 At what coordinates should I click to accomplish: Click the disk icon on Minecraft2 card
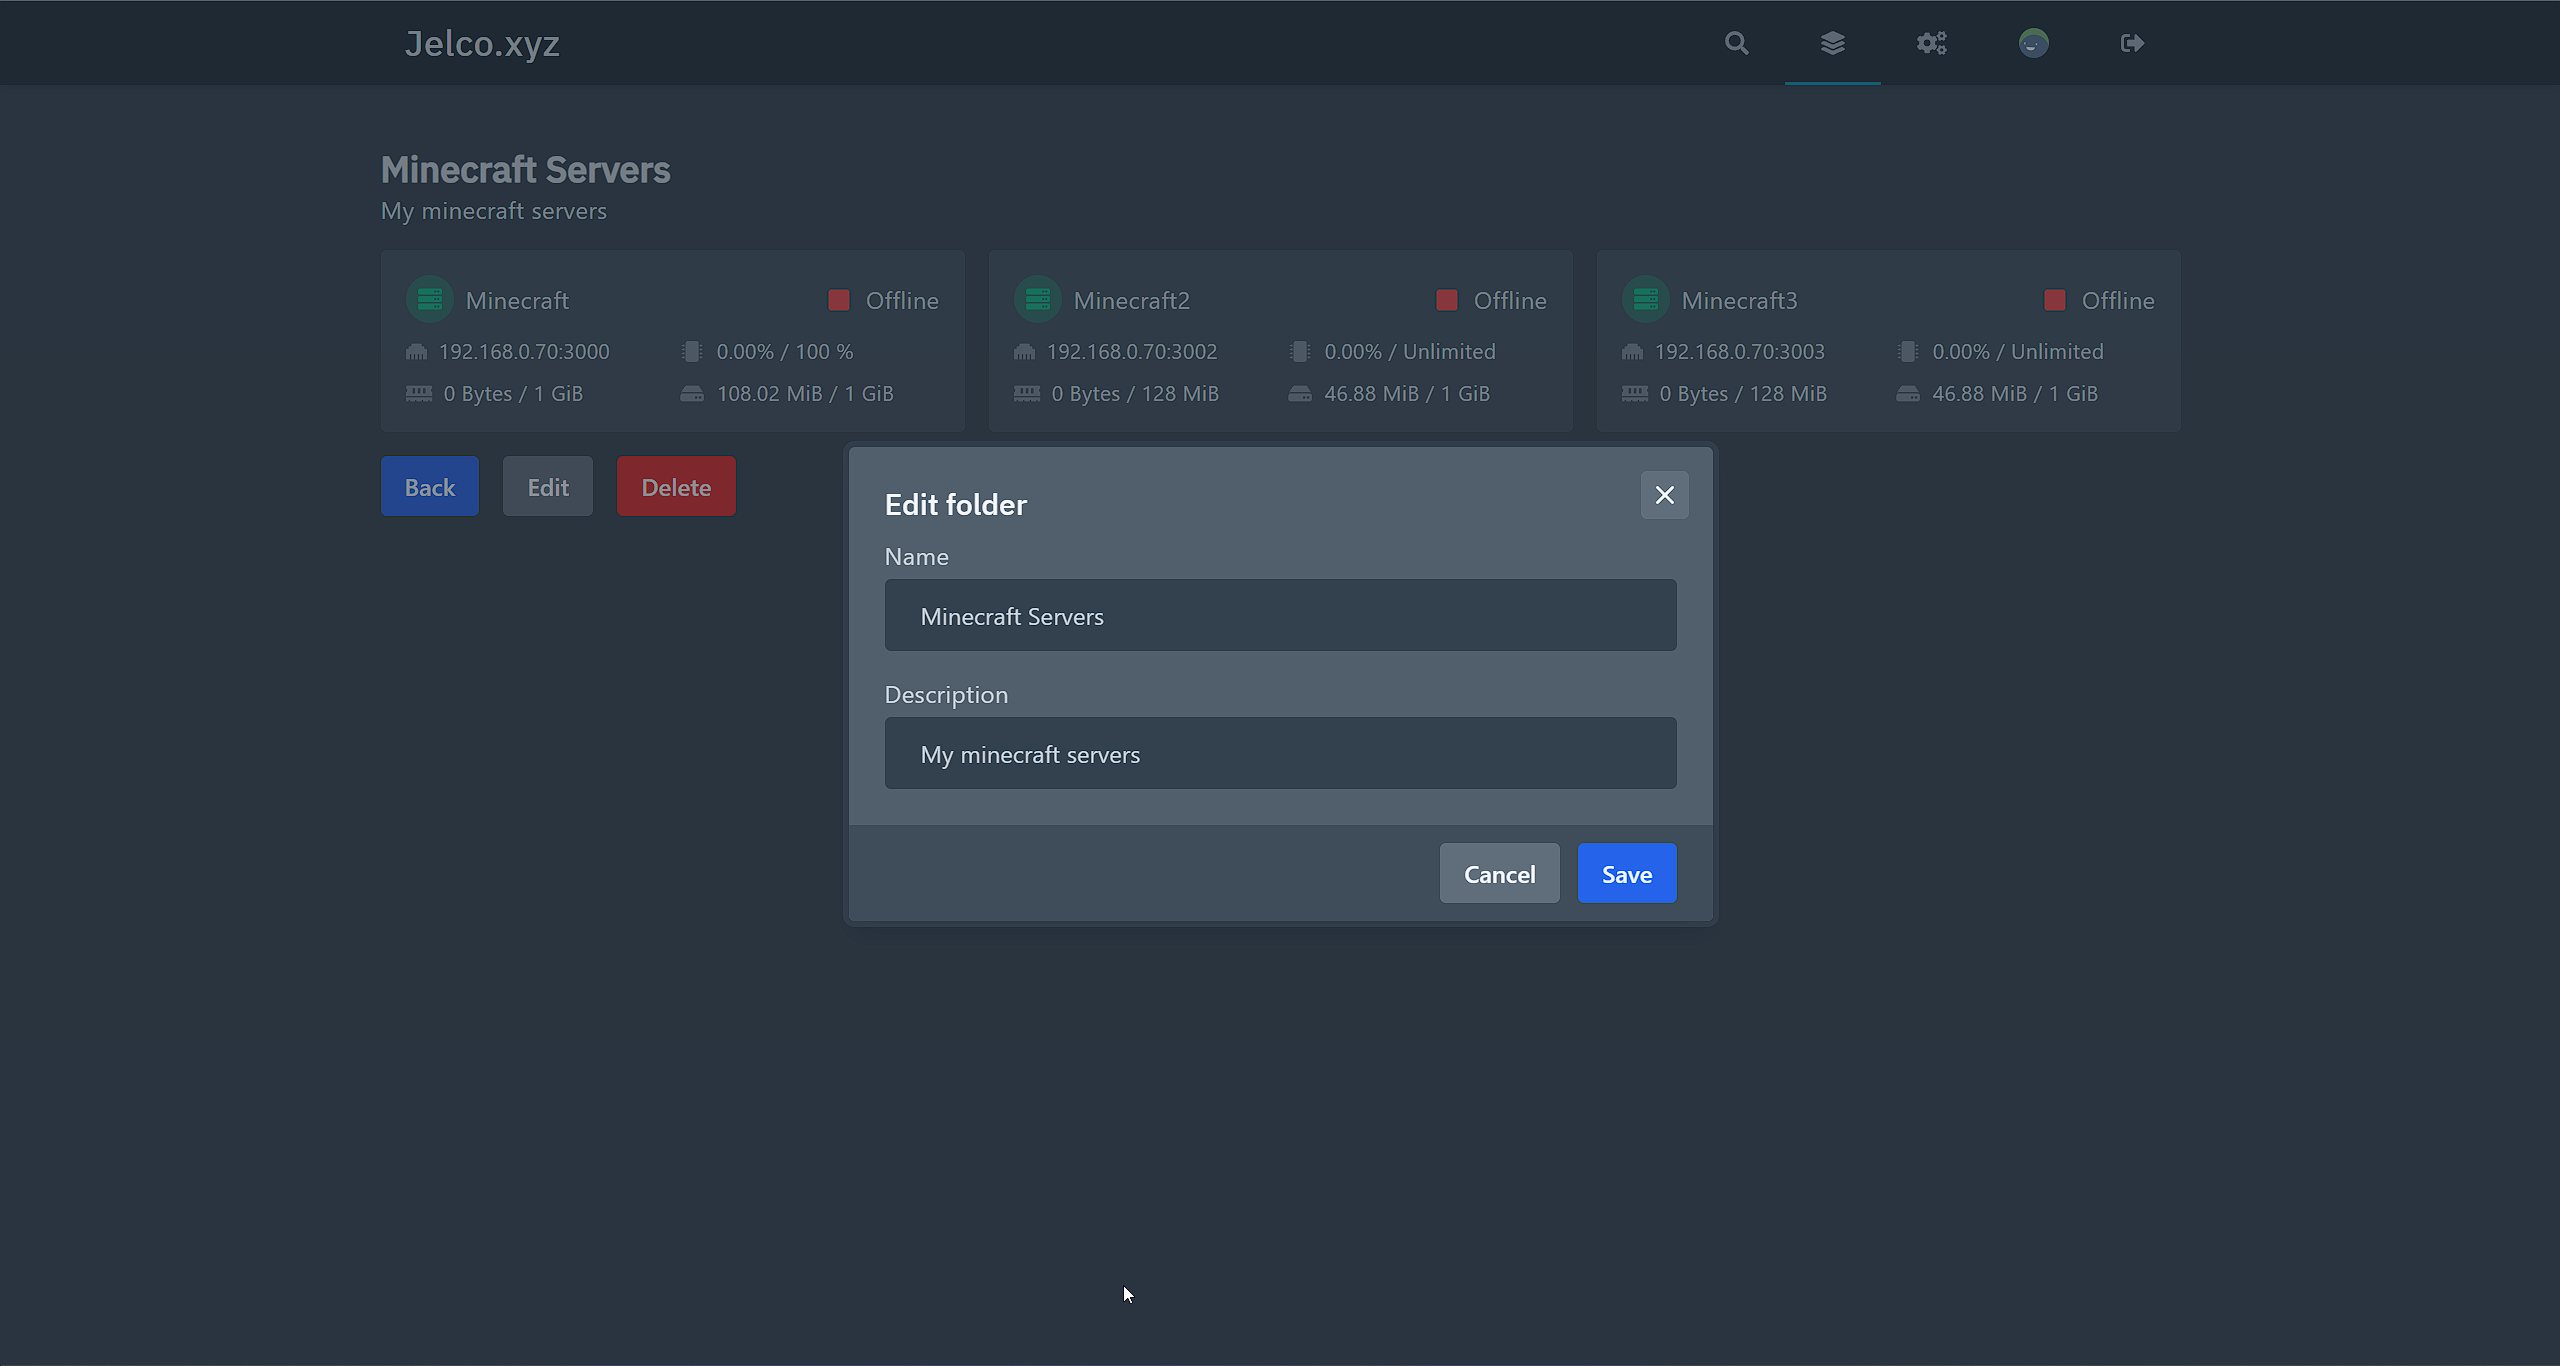coord(1300,394)
